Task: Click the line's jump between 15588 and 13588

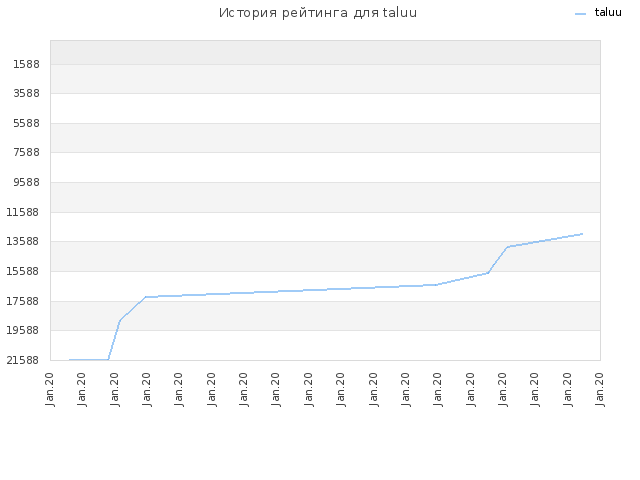Action: coord(498,260)
